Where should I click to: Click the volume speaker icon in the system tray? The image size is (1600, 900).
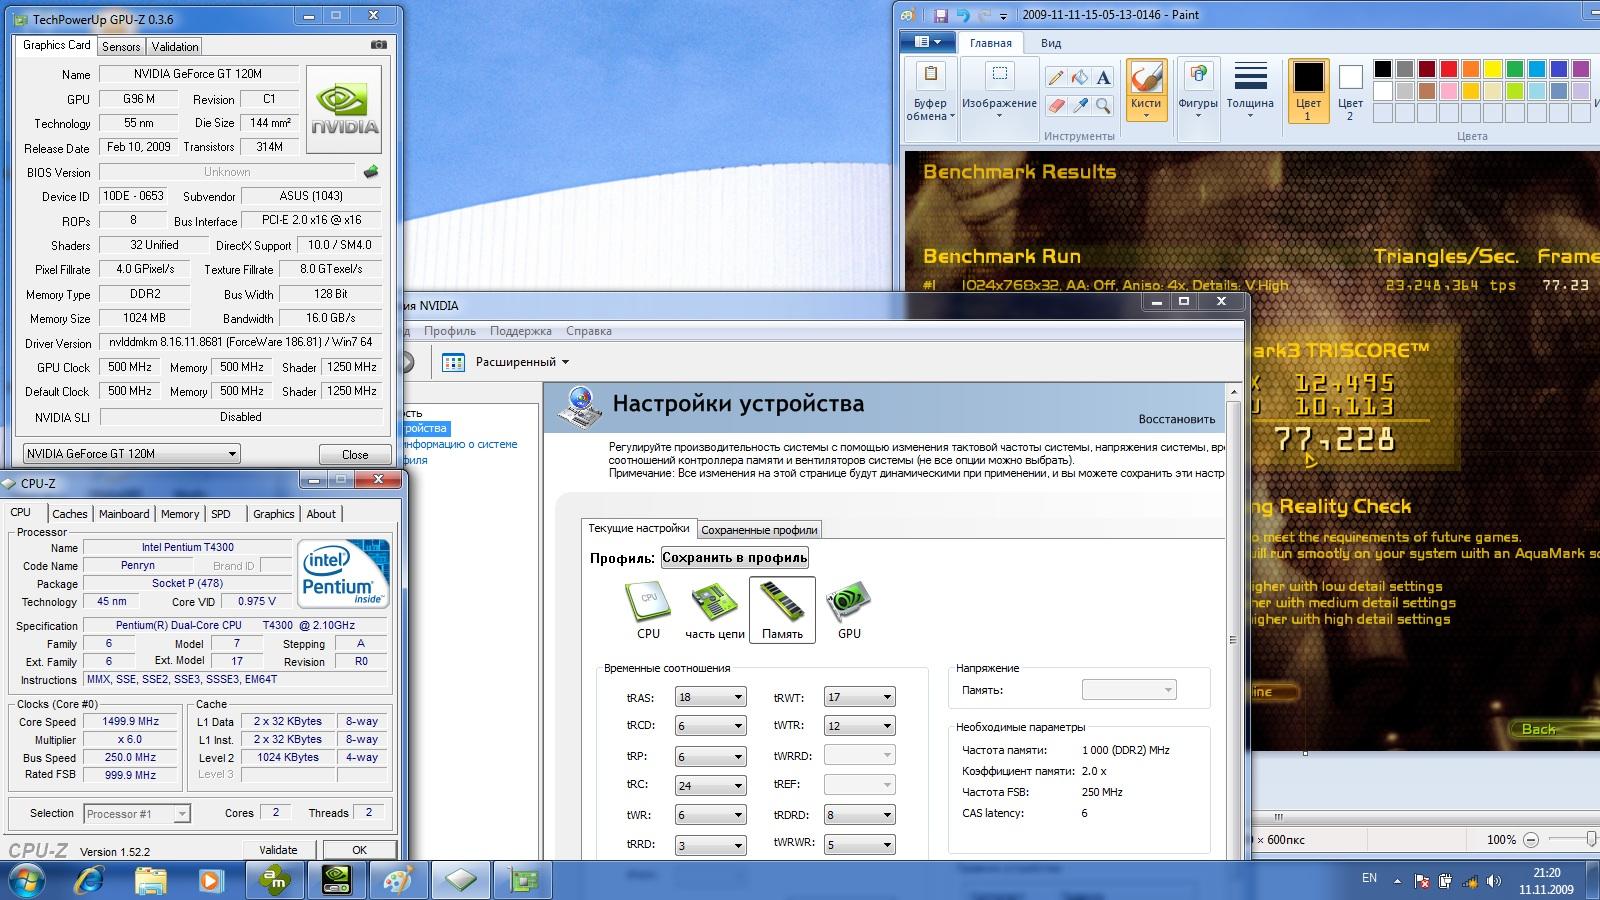(1494, 882)
